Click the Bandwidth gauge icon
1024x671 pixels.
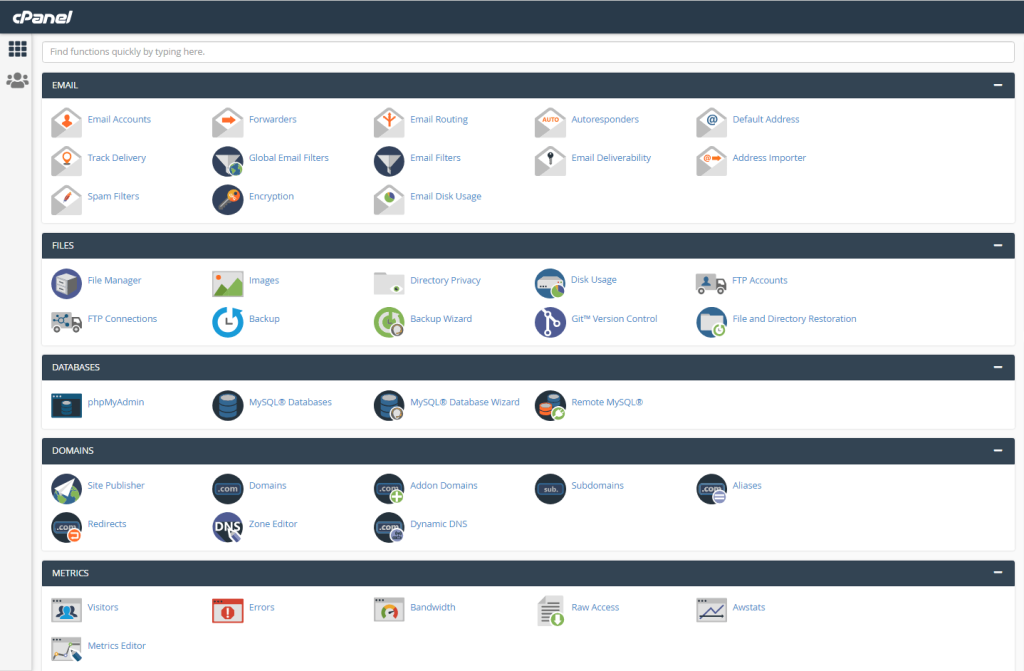pos(389,609)
